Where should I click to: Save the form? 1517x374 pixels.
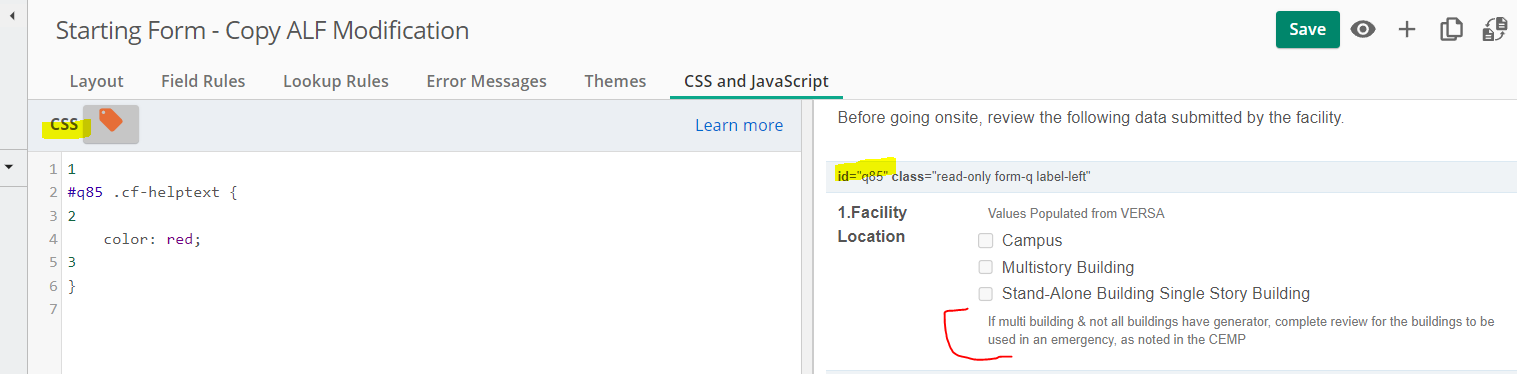(x=1307, y=30)
